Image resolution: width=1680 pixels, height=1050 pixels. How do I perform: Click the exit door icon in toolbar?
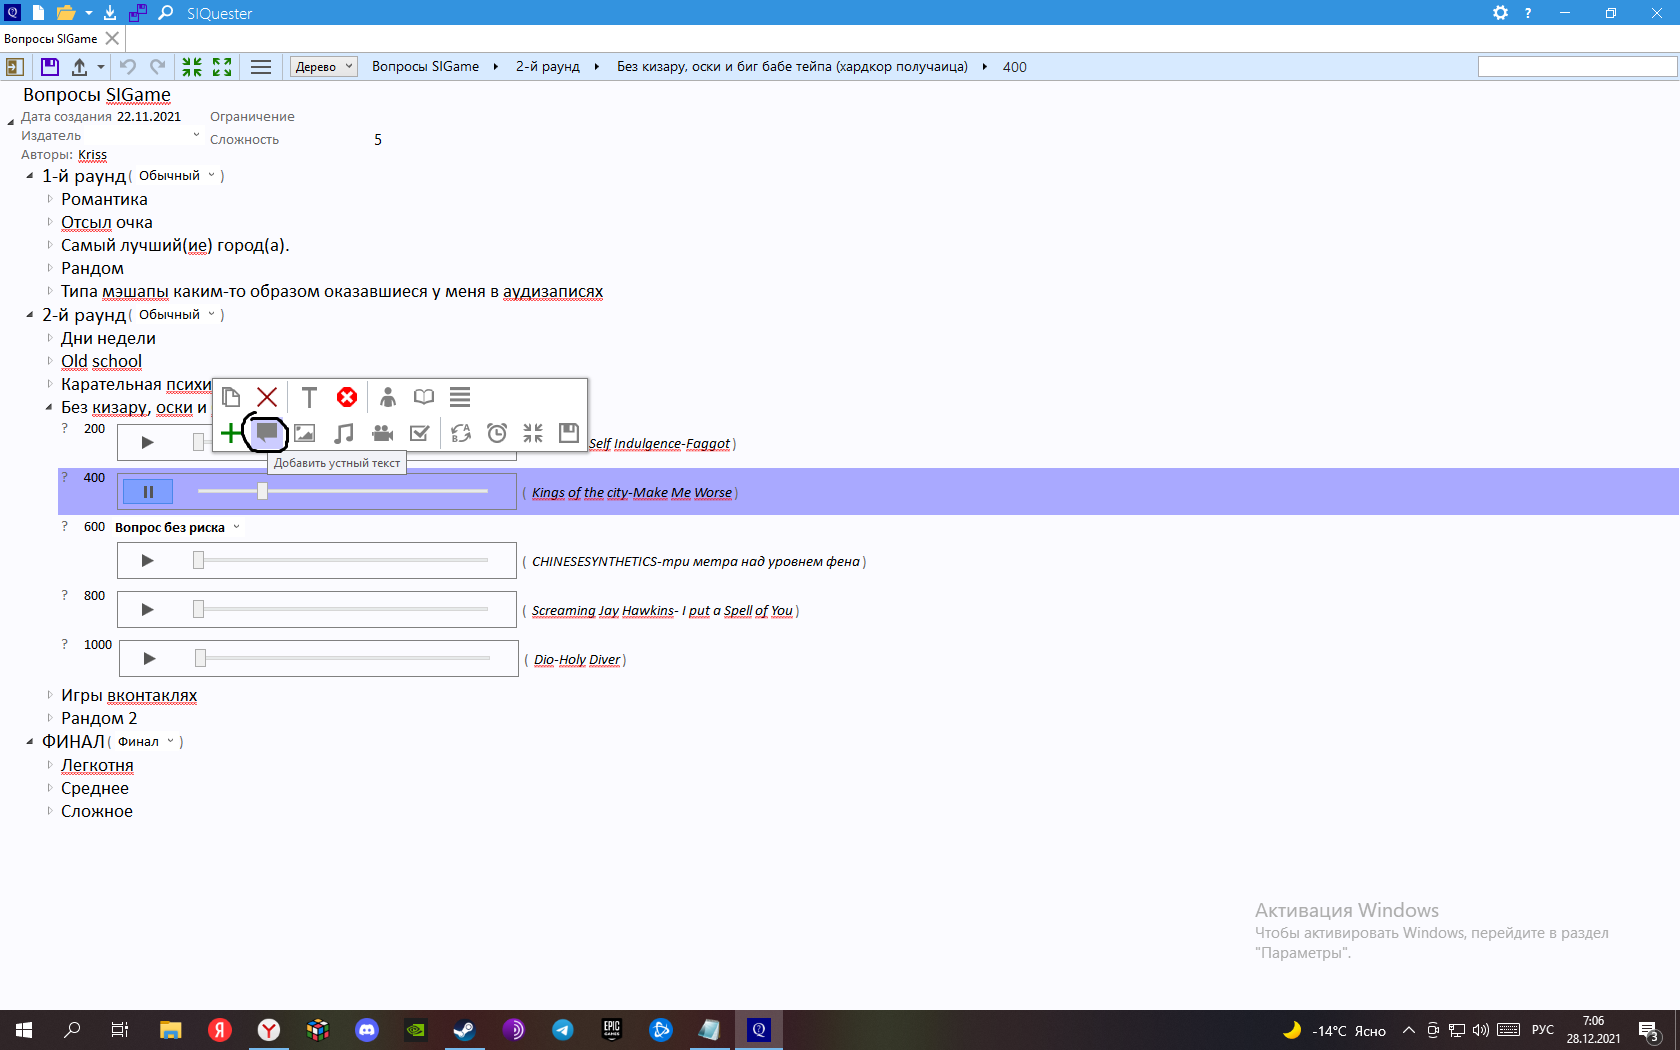pyautogui.click(x=14, y=67)
